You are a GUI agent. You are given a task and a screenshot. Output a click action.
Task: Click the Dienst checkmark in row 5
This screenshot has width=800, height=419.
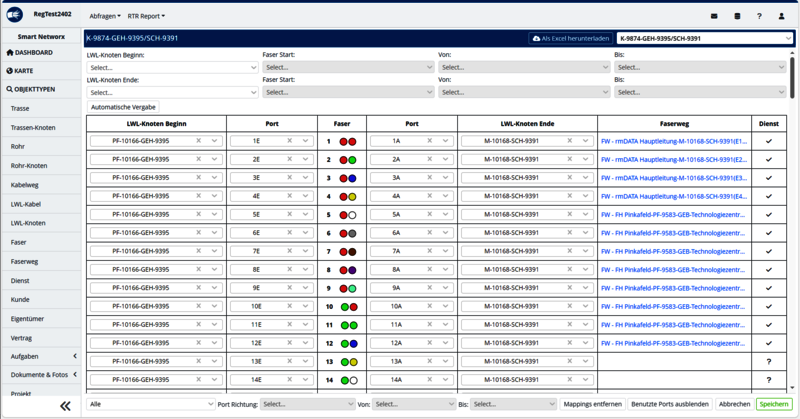(769, 214)
